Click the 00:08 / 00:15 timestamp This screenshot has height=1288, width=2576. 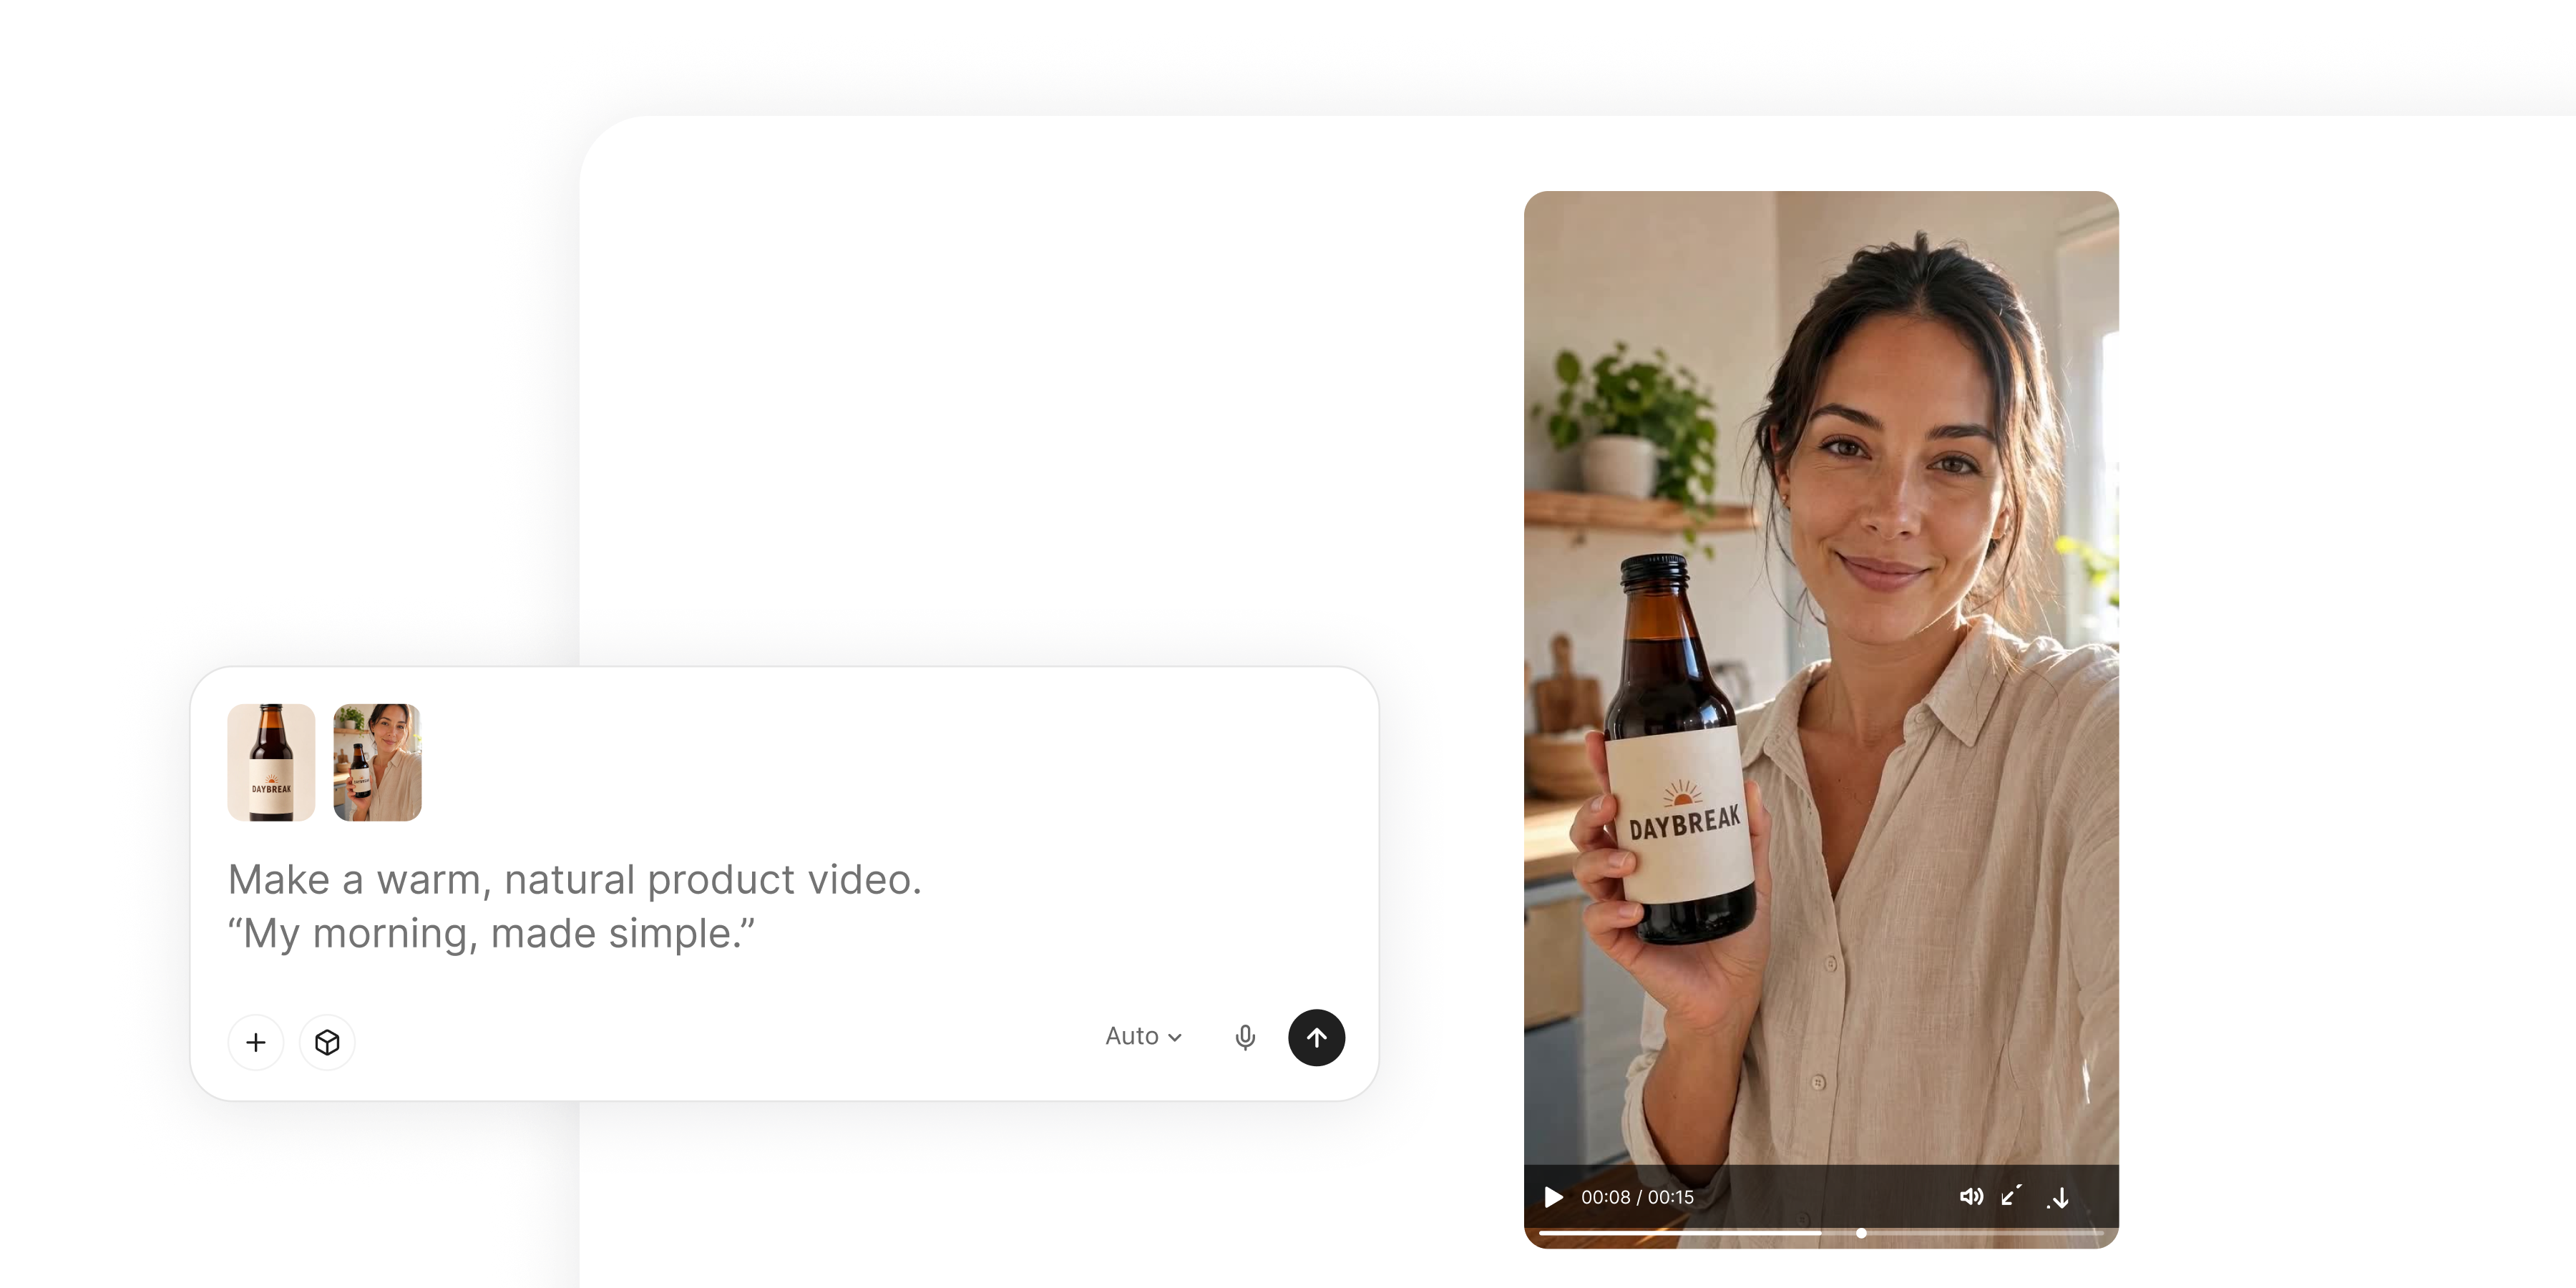[x=1637, y=1197]
